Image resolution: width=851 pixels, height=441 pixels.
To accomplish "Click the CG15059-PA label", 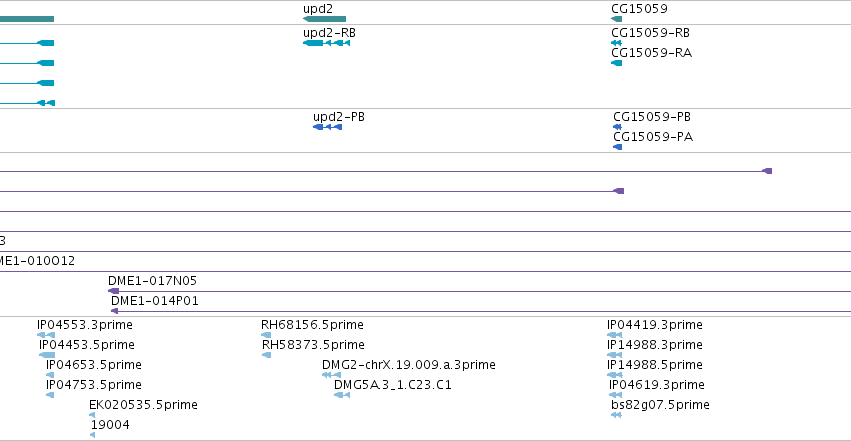I will (x=653, y=137).
